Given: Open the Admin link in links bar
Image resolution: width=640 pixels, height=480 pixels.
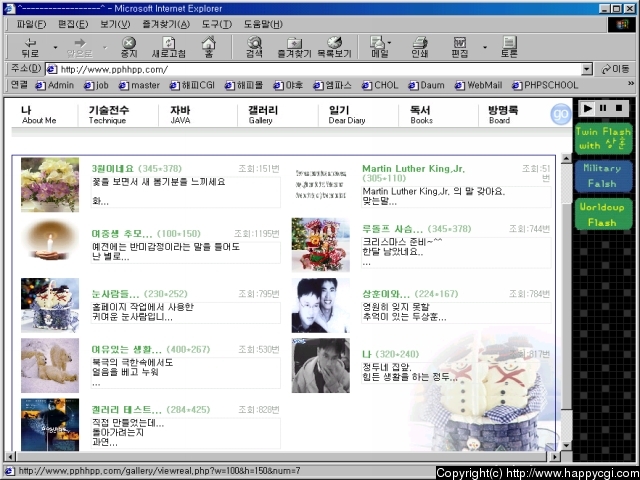Looking at the screenshot, I should tap(55, 85).
